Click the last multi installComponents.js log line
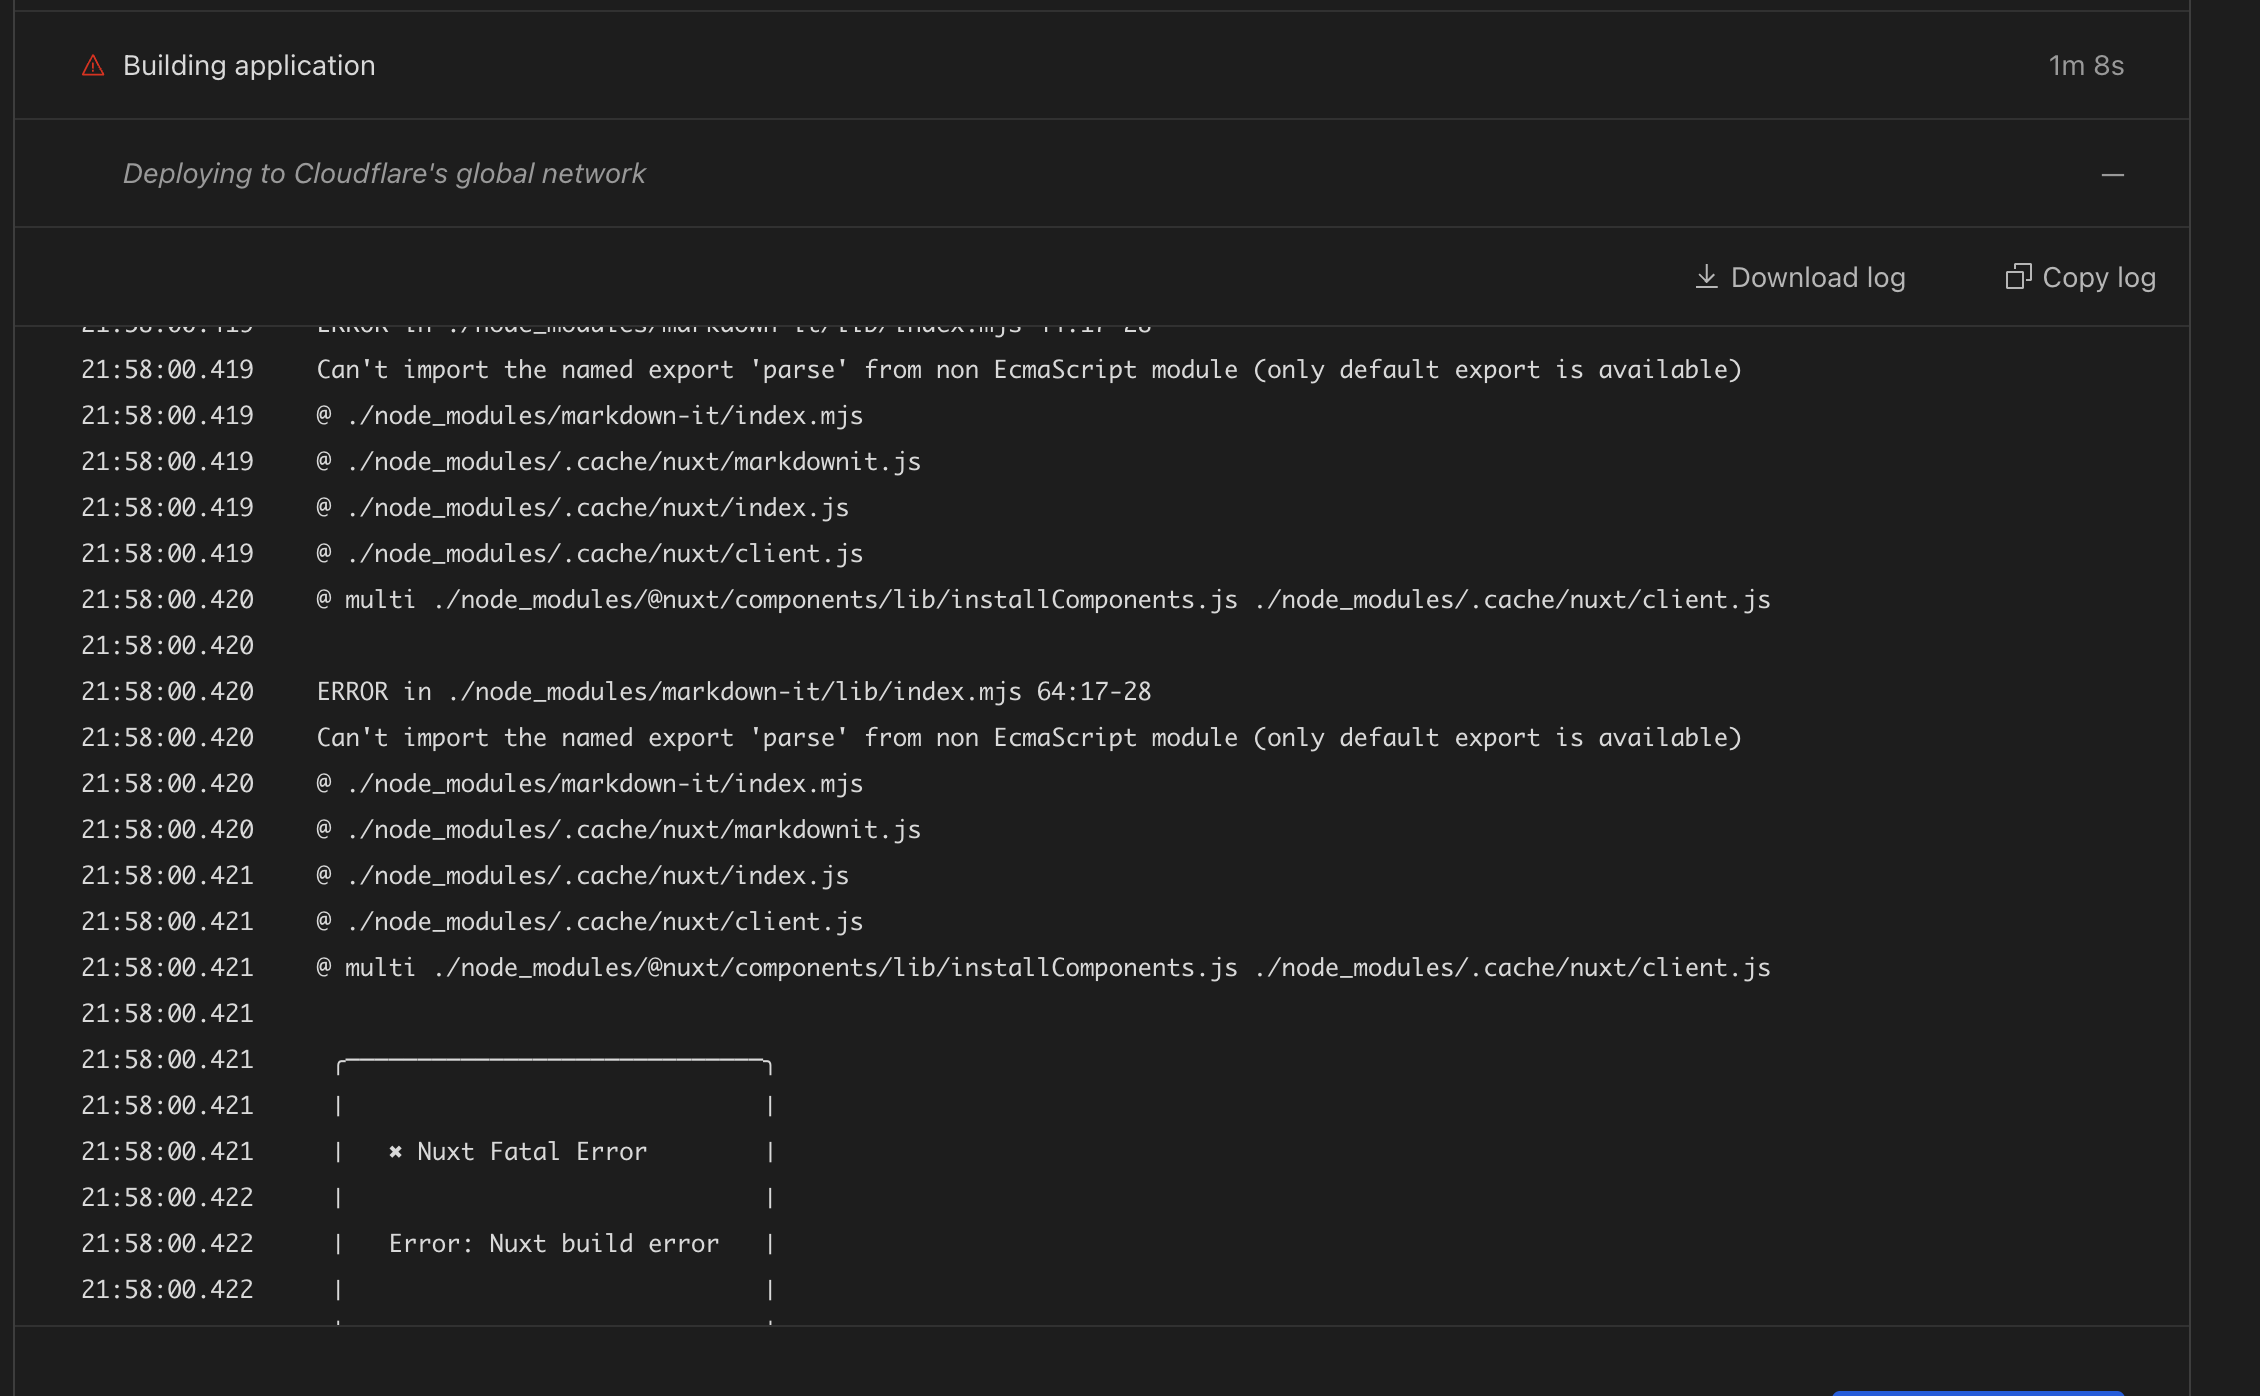Viewport: 2260px width, 1396px height. pyautogui.click(x=1043, y=968)
